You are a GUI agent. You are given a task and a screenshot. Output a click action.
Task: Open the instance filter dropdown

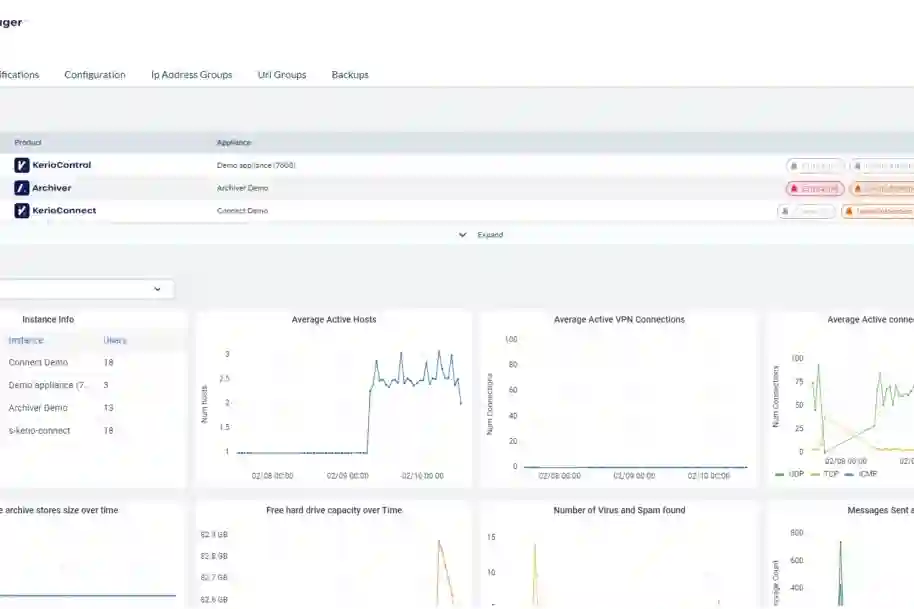(x=86, y=289)
